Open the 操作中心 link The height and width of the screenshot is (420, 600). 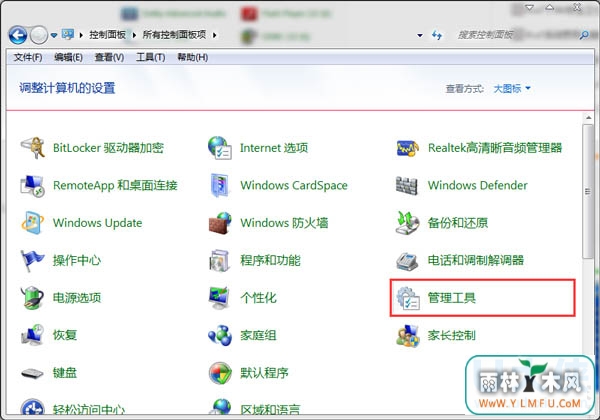click(x=77, y=260)
